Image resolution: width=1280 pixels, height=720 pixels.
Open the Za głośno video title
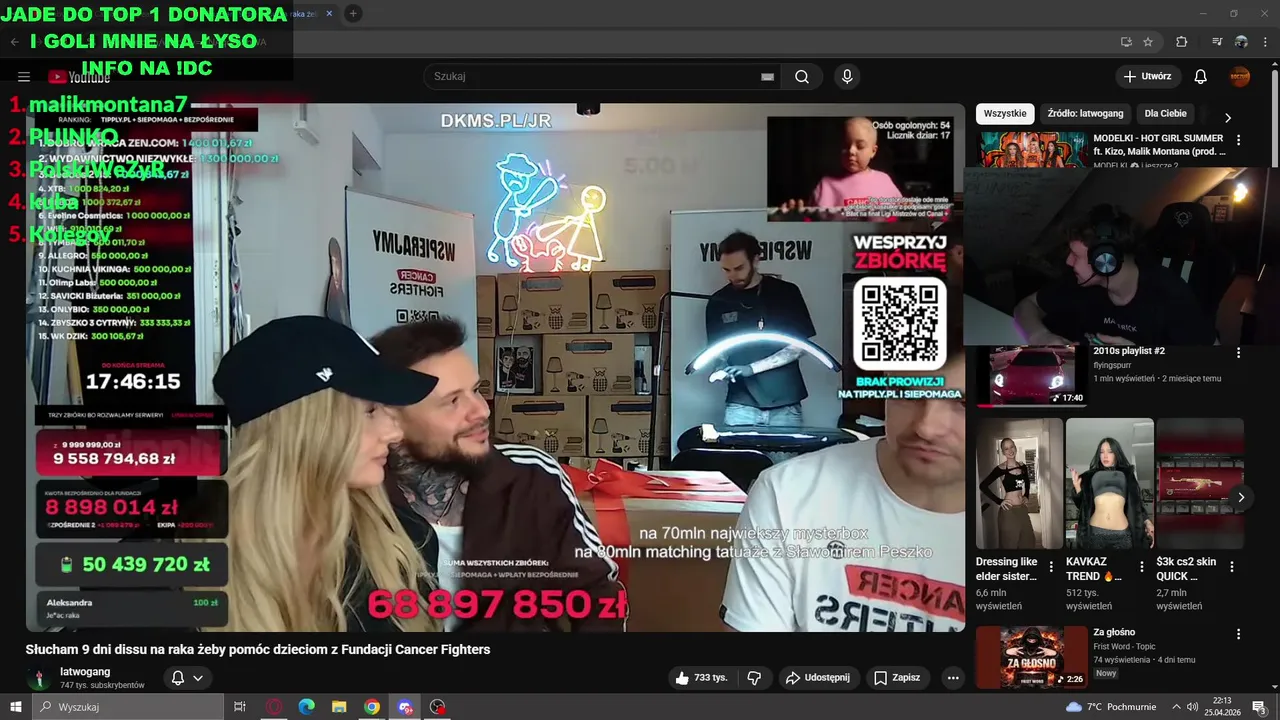pos(1114,632)
